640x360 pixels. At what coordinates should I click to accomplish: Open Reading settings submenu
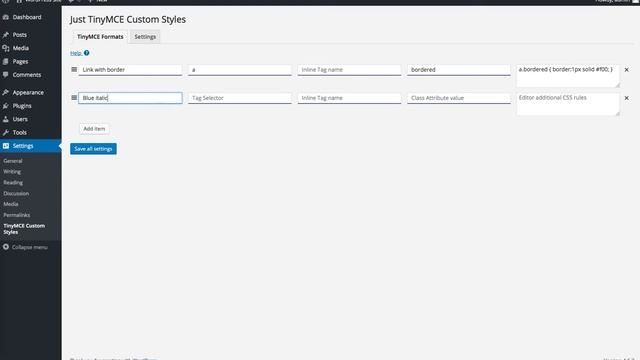tap(13, 182)
